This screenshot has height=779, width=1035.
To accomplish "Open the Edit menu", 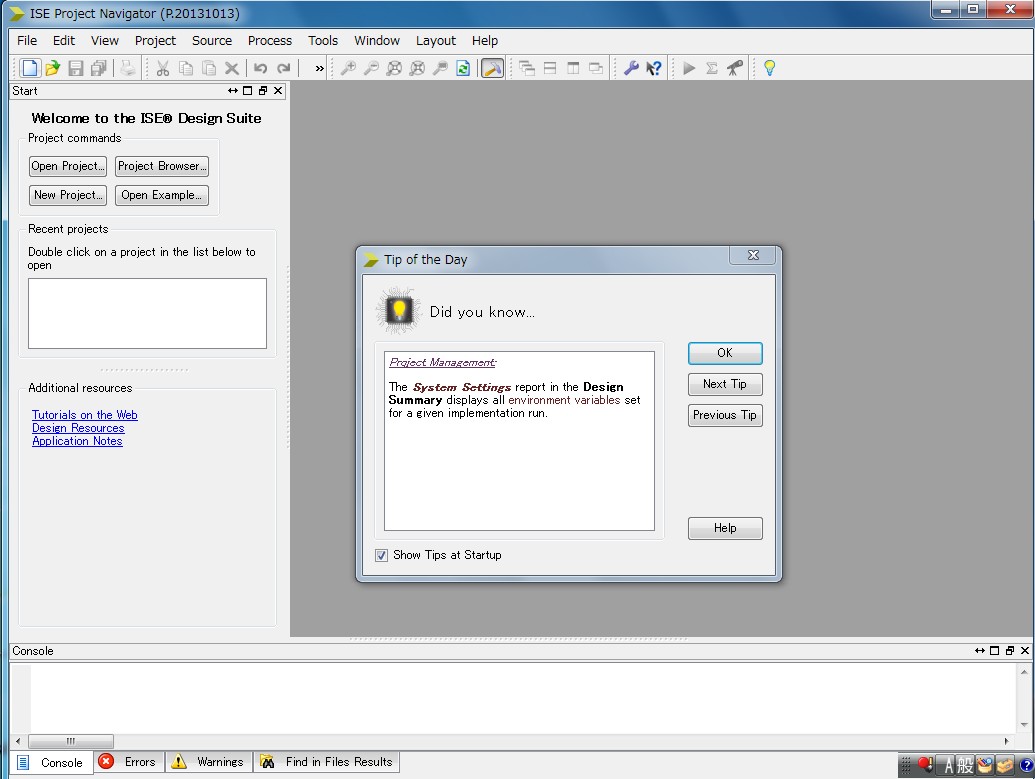I will (x=64, y=40).
